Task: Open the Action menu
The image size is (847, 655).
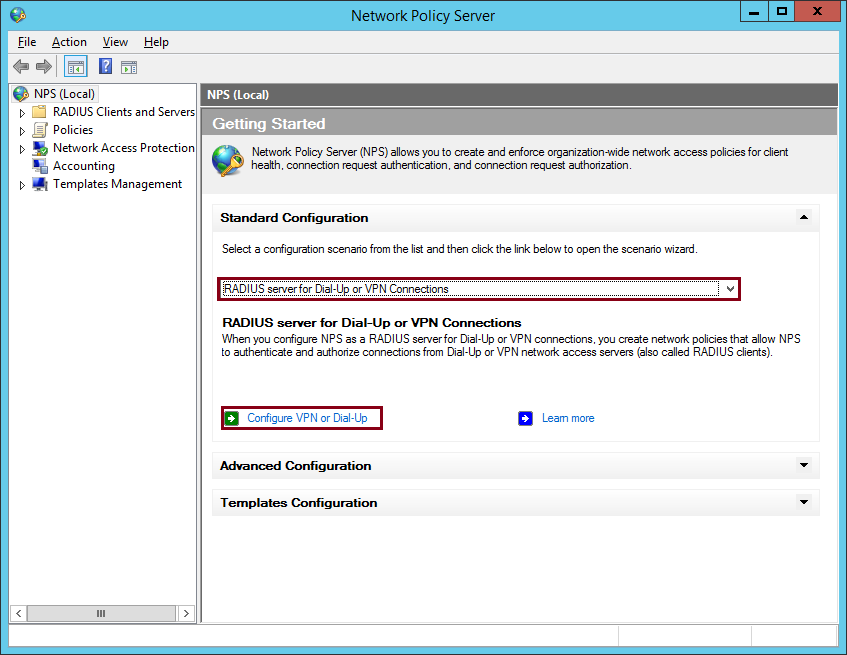Action: tap(69, 42)
